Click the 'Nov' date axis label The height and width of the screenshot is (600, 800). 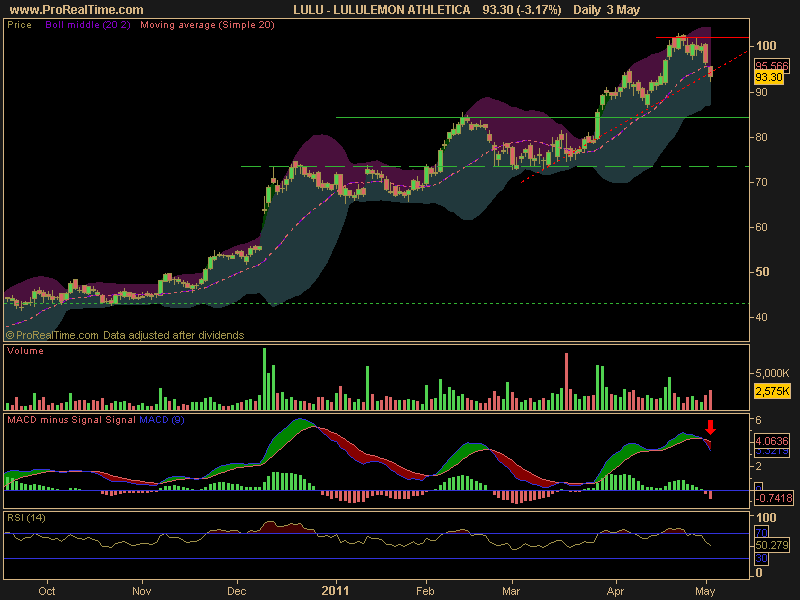point(141,591)
